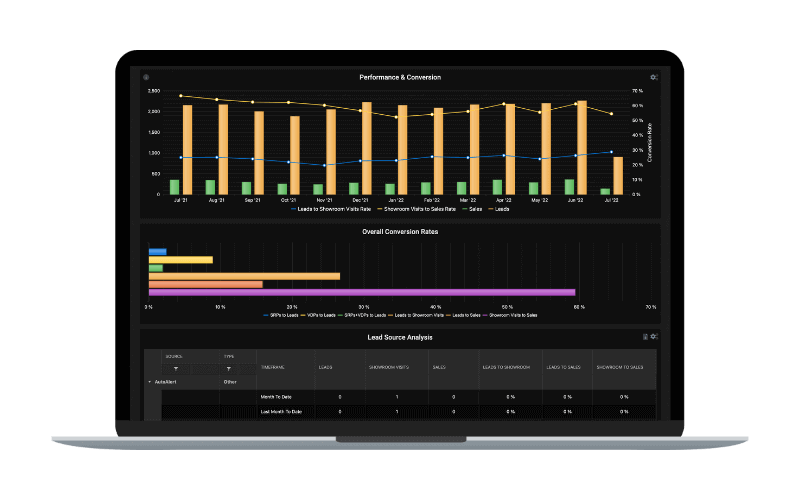The height and width of the screenshot is (500, 800).
Task: Toggle Leads series in performance chart legend
Action: (x=499, y=209)
